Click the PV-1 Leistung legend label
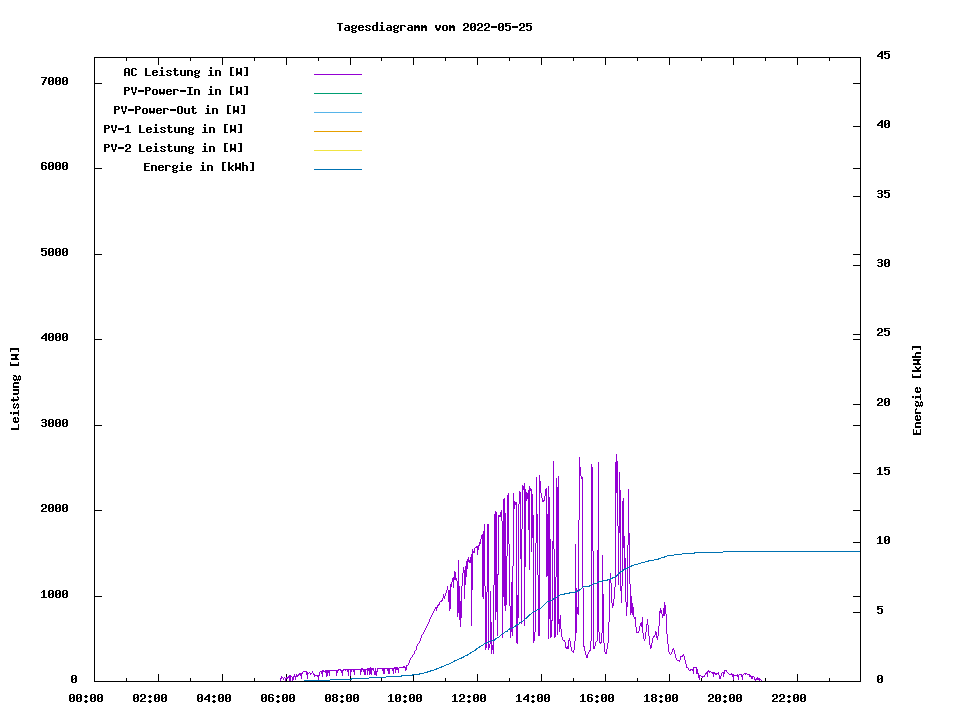 173,129
